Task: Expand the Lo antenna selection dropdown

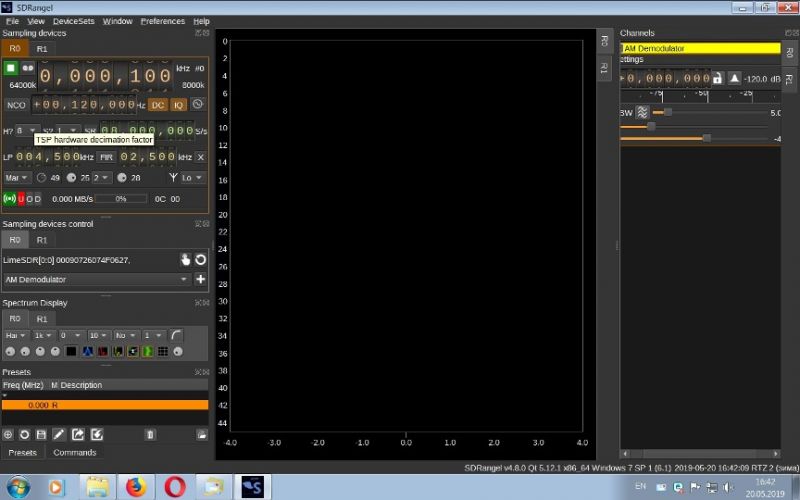Action: click(193, 177)
